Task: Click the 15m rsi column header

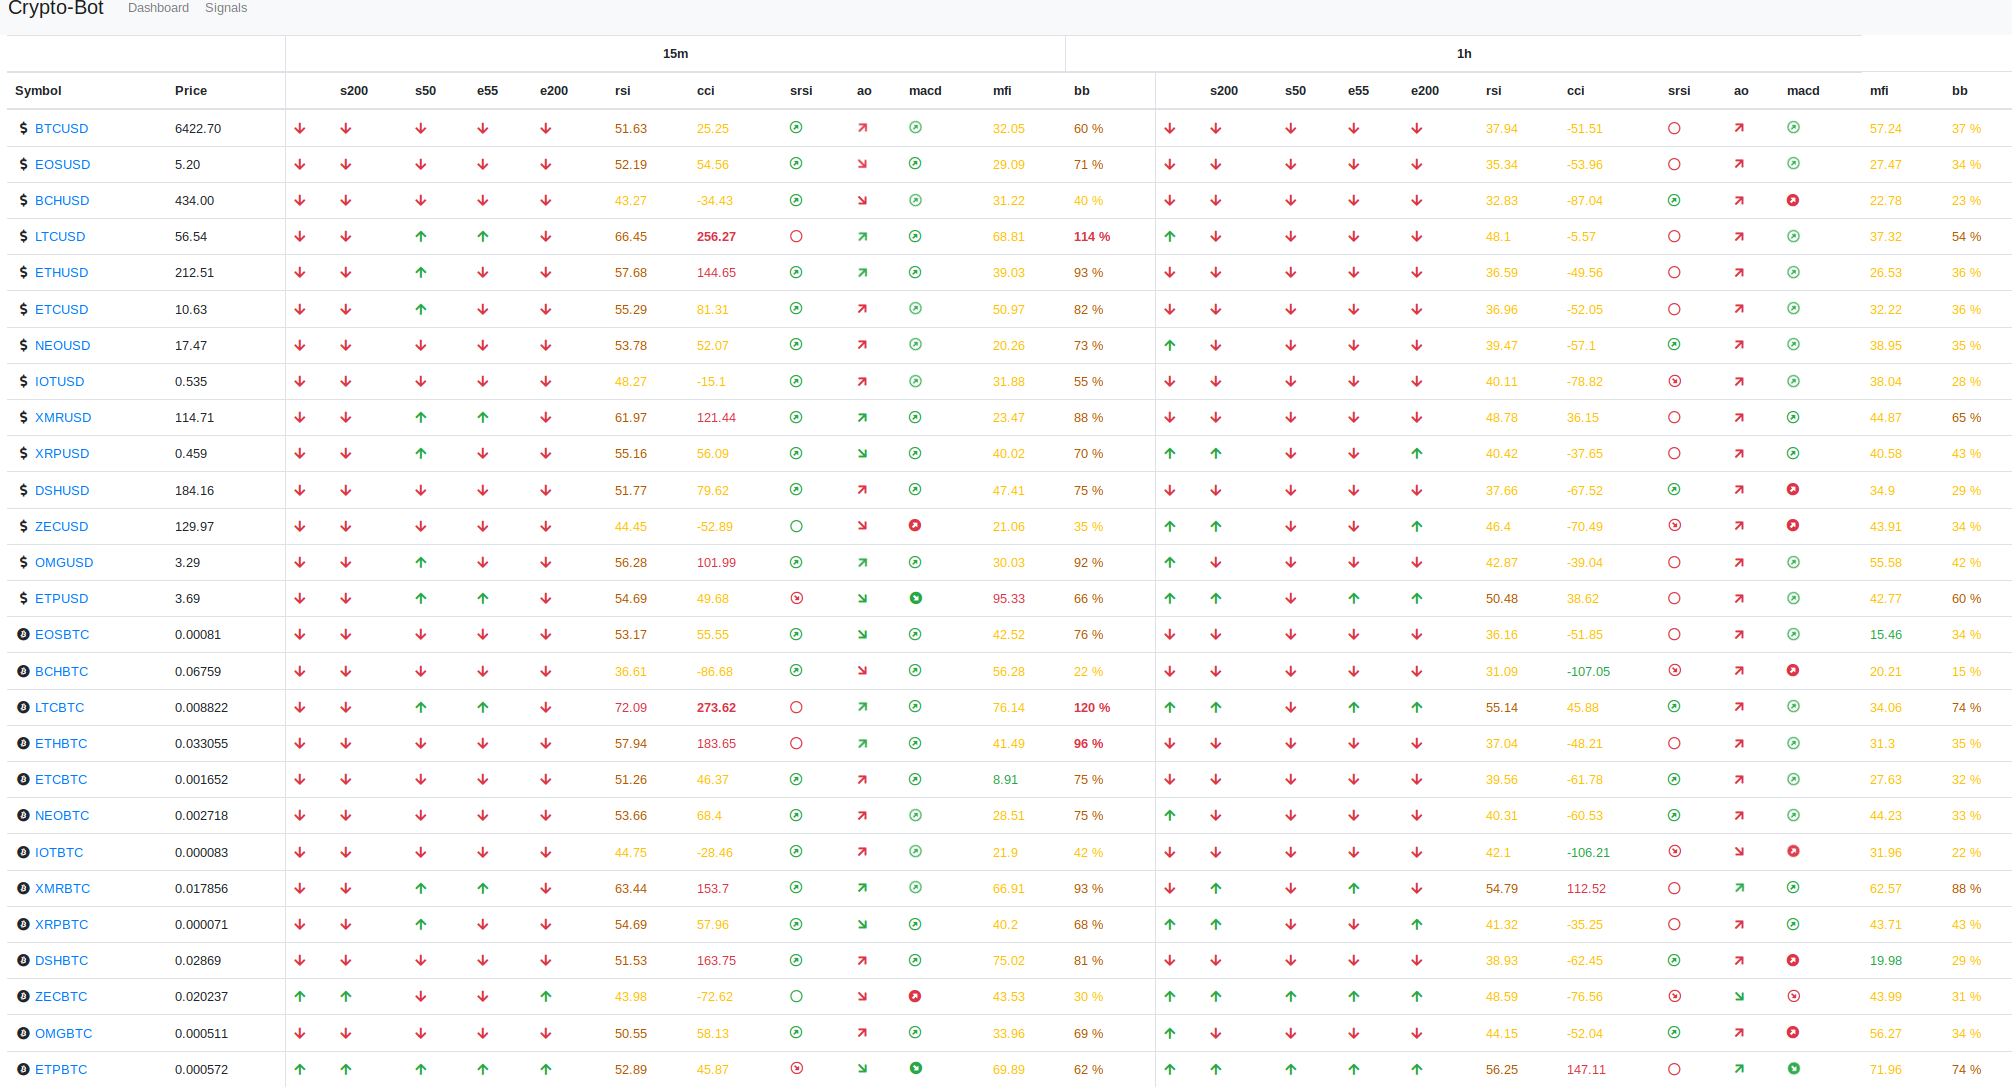Action: pyautogui.click(x=623, y=90)
